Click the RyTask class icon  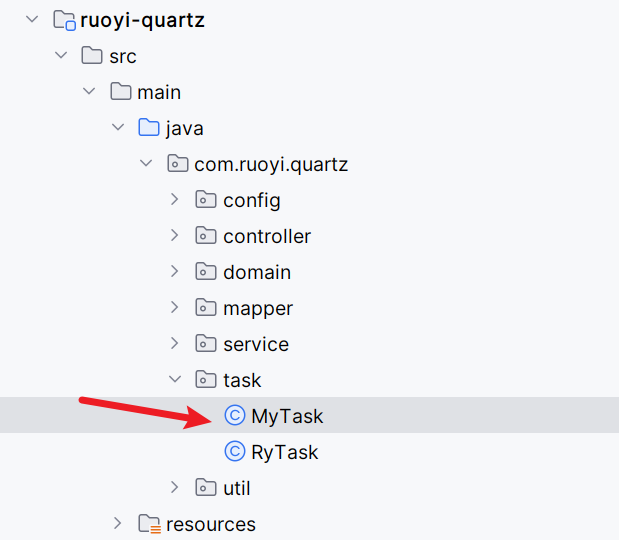tap(235, 452)
